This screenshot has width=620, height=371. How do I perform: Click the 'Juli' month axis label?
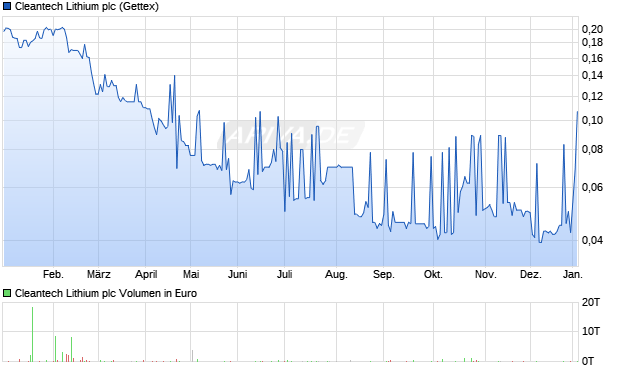pos(285,274)
